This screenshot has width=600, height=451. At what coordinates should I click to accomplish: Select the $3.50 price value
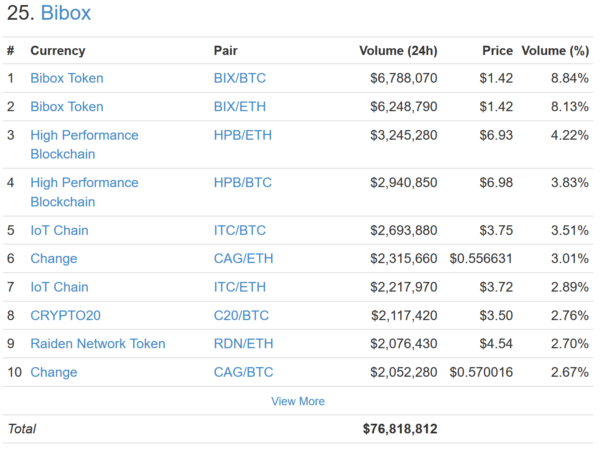(x=496, y=315)
